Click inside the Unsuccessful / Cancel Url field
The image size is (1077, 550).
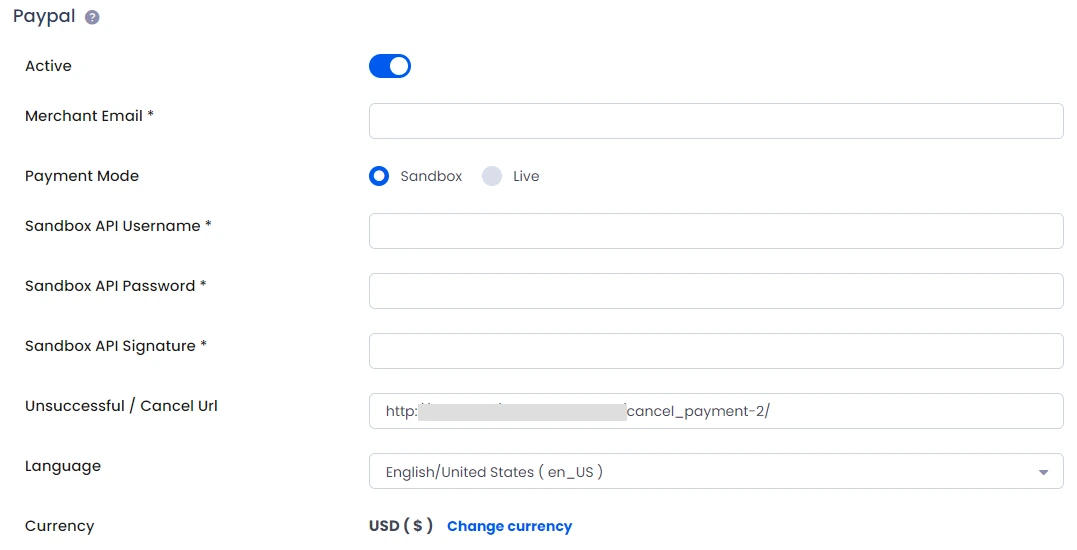pos(716,411)
